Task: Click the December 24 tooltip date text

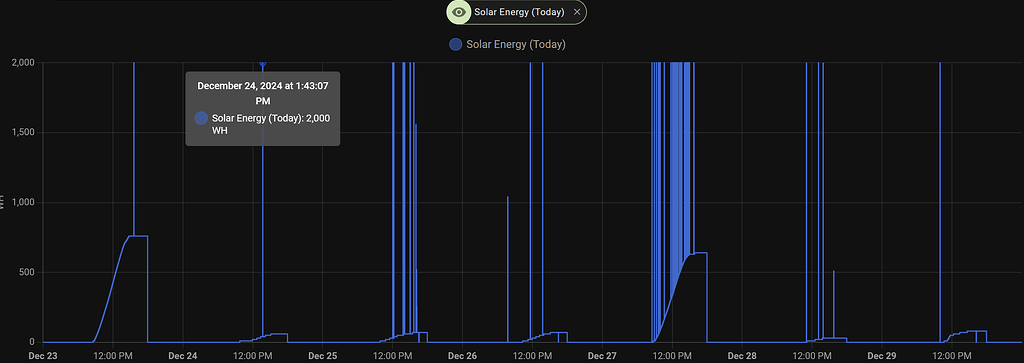Action: pyautogui.click(x=263, y=93)
